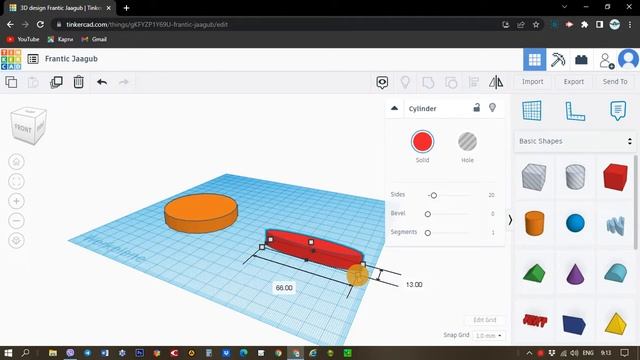Set the shape to Solid
This screenshot has width=640, height=360.
422,142
